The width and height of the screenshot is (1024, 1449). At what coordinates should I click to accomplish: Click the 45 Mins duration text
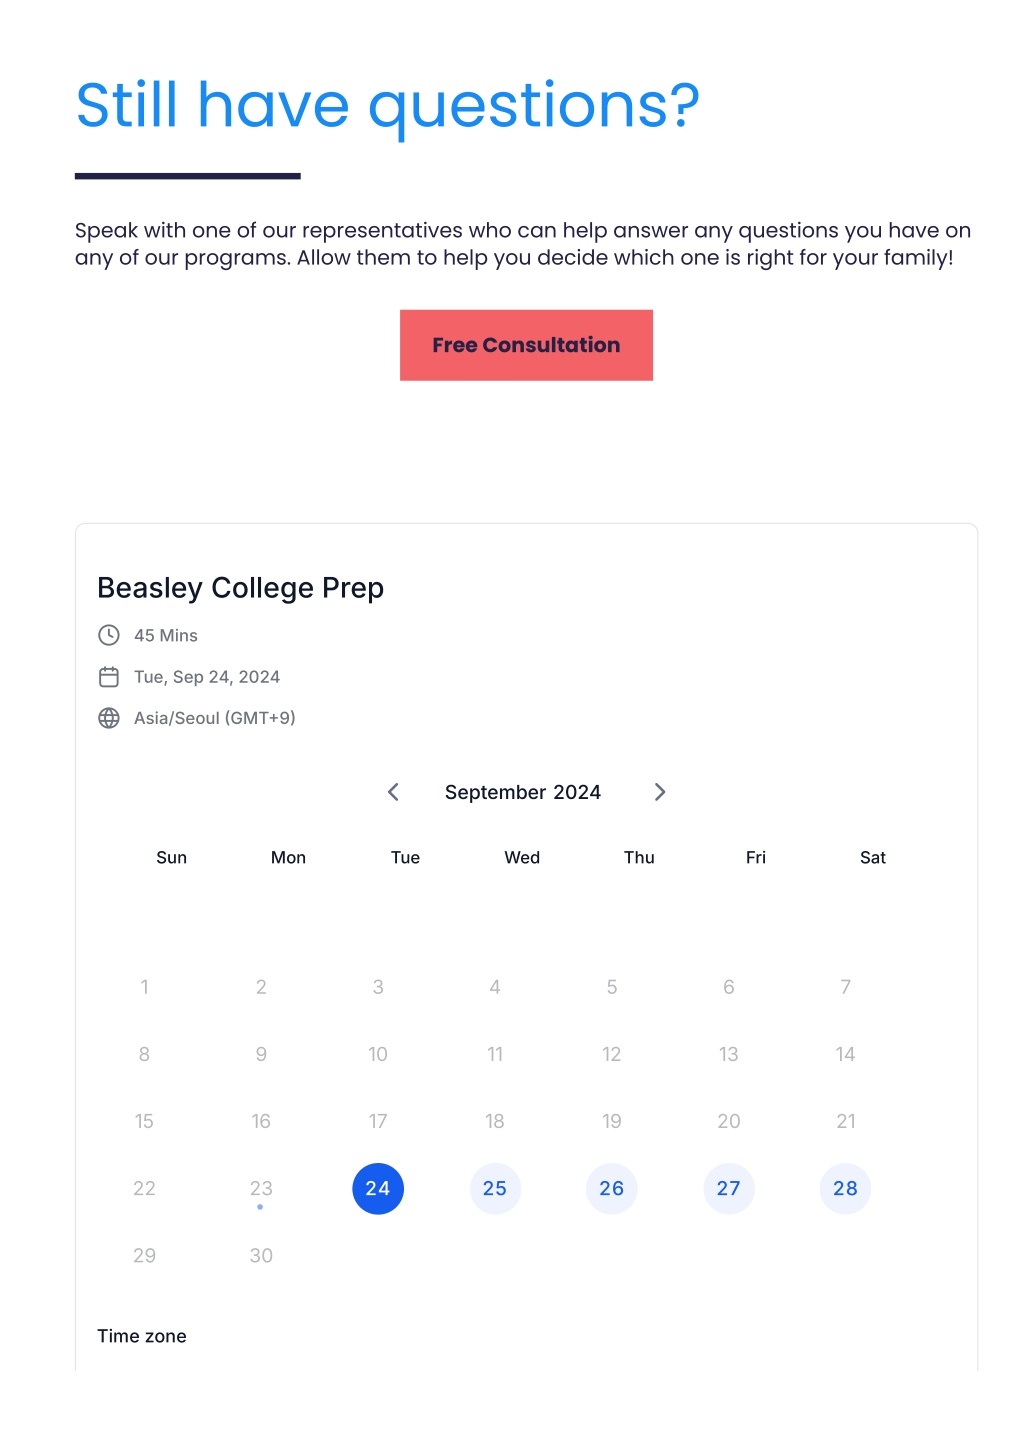click(x=166, y=635)
